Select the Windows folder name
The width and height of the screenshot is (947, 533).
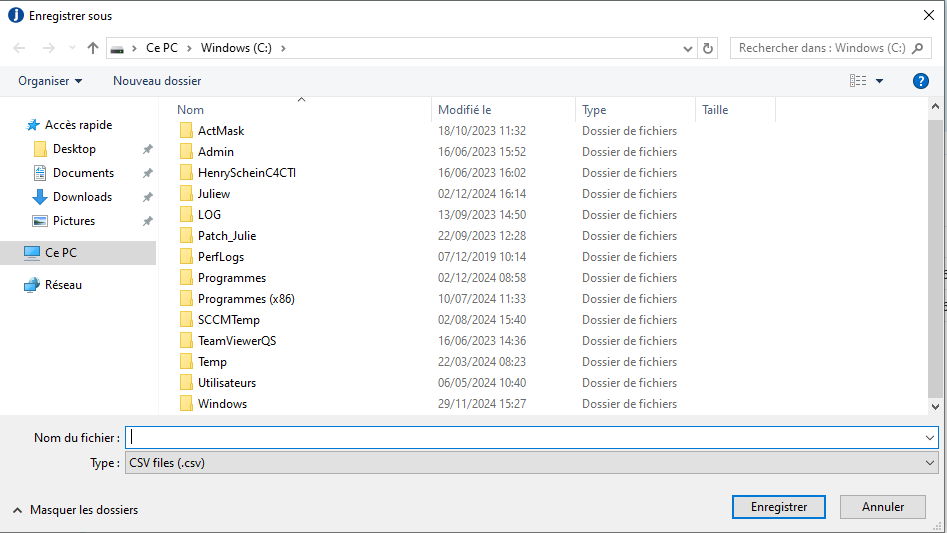click(x=222, y=404)
